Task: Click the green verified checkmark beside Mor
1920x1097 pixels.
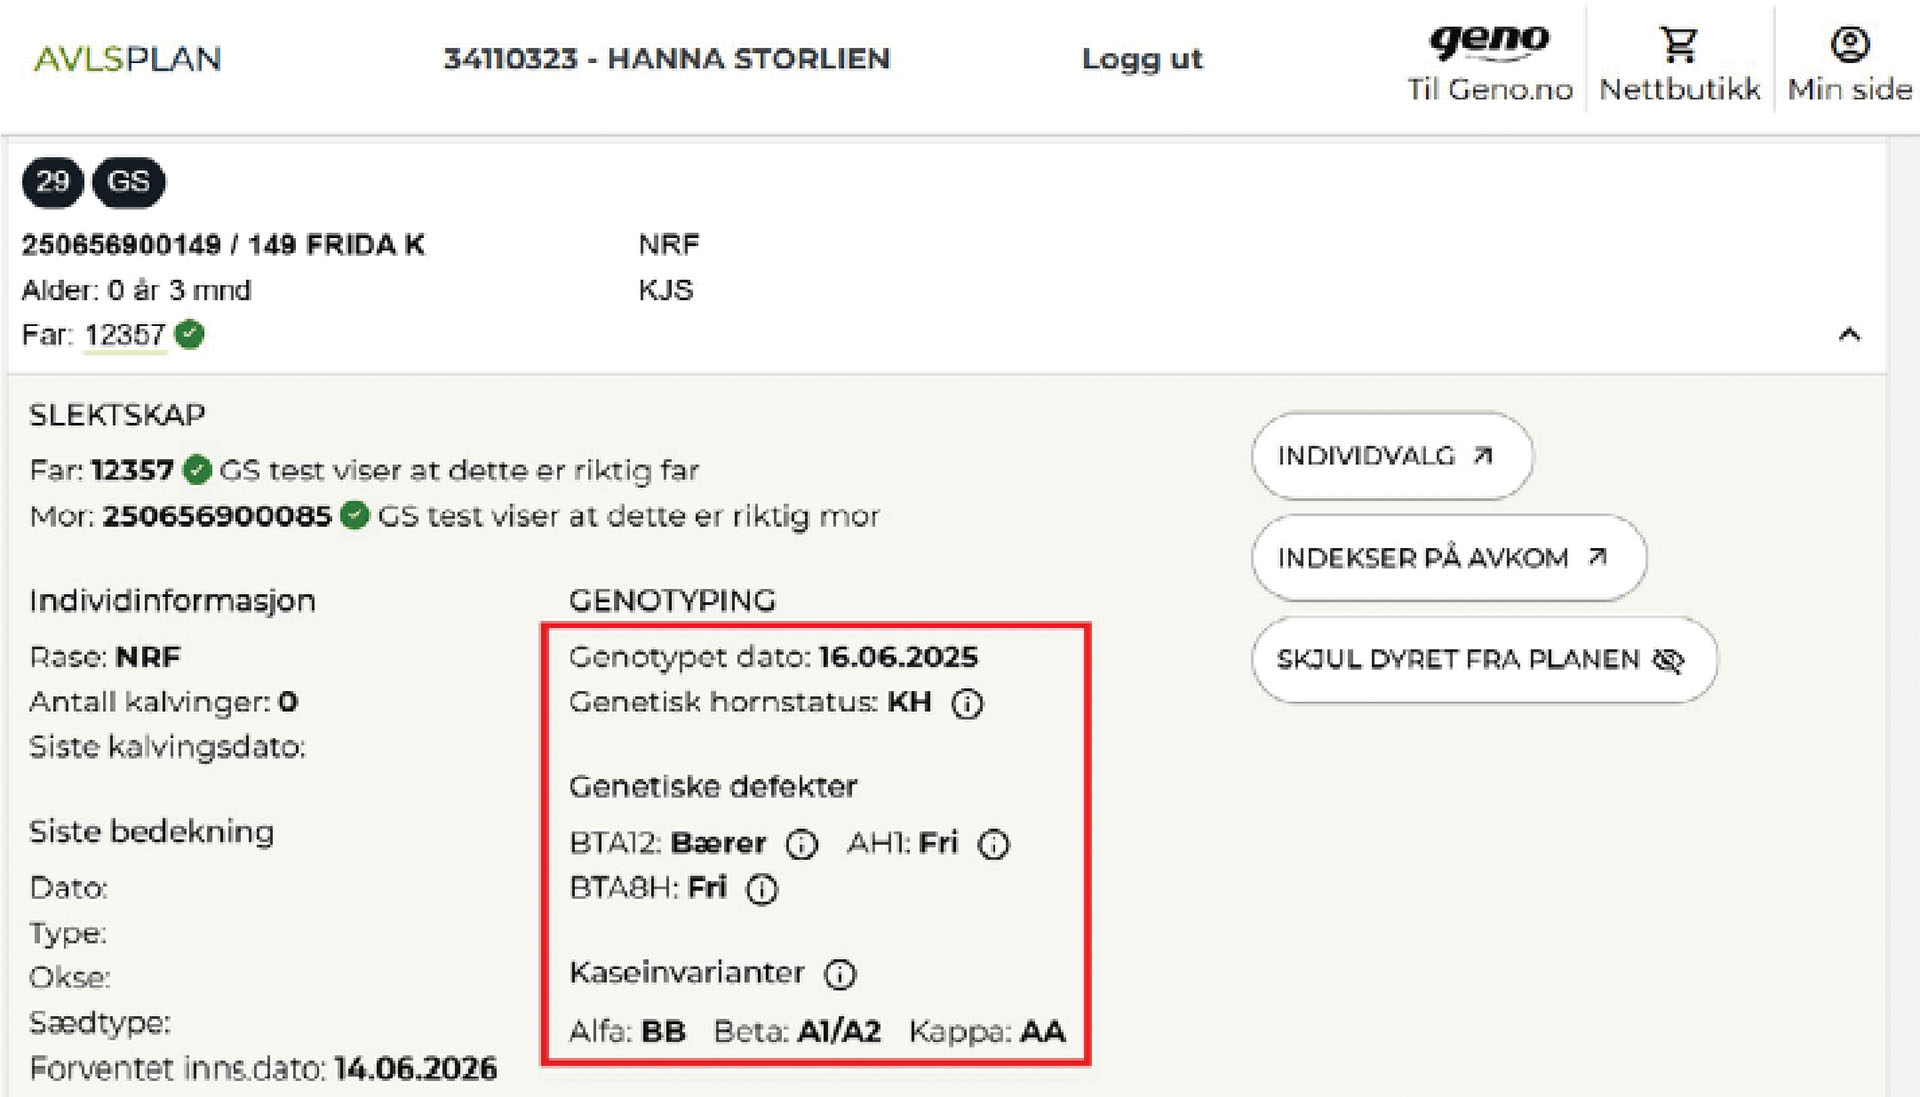Action: tap(354, 516)
